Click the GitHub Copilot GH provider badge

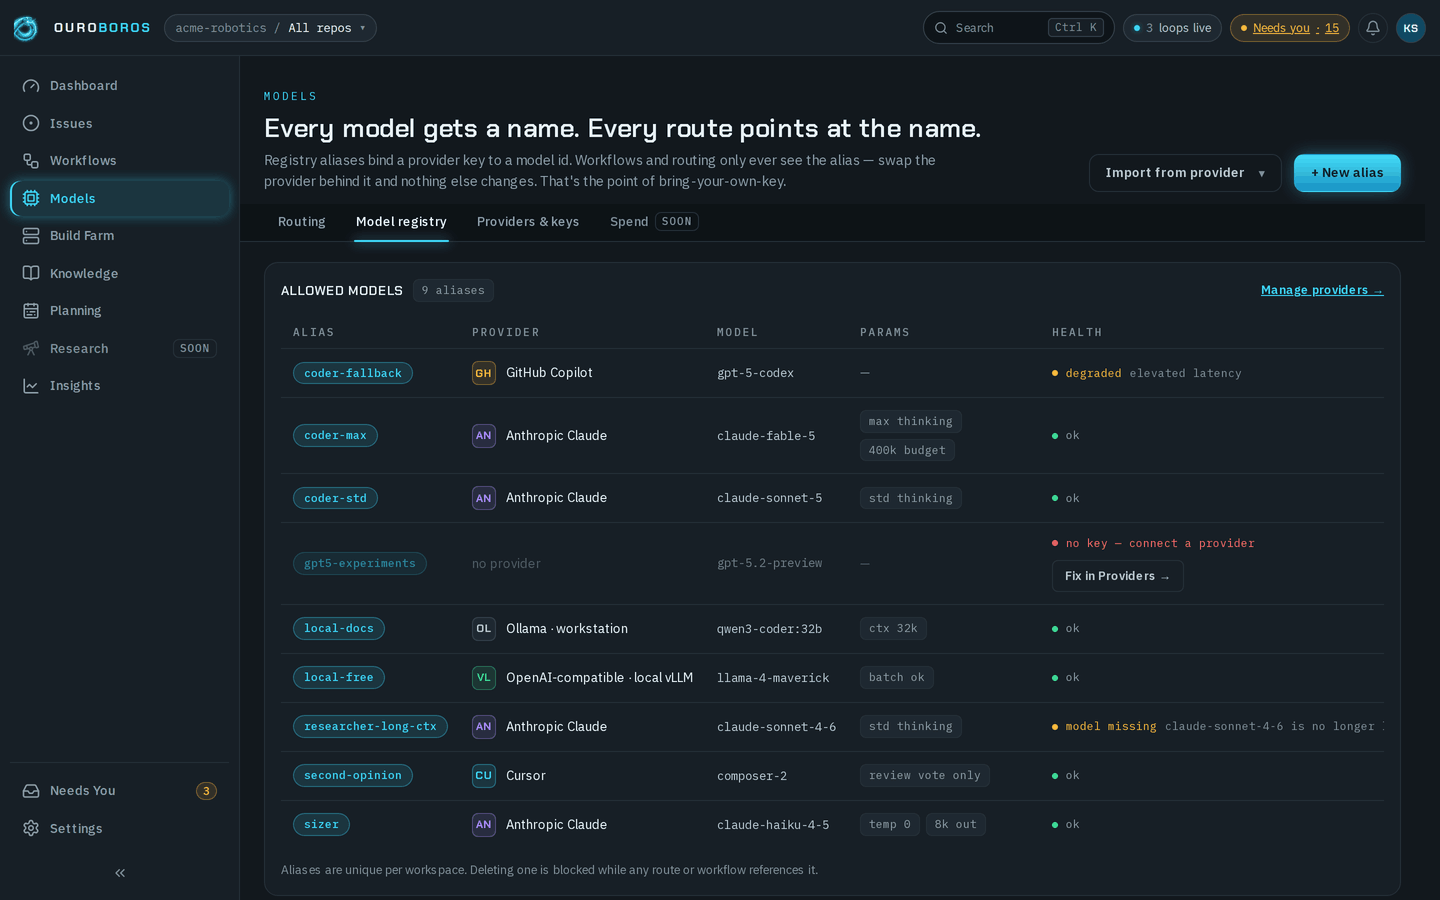pyautogui.click(x=484, y=373)
